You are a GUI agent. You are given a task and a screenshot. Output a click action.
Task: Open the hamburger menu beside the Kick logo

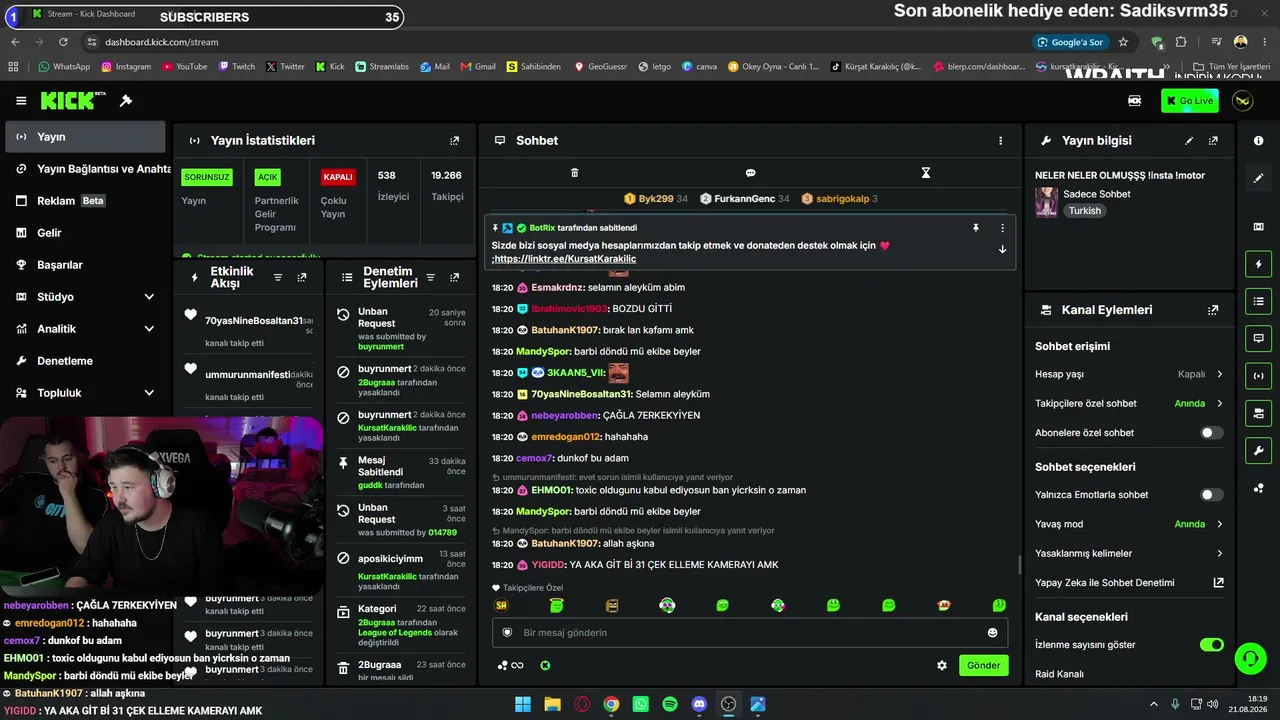(21, 101)
